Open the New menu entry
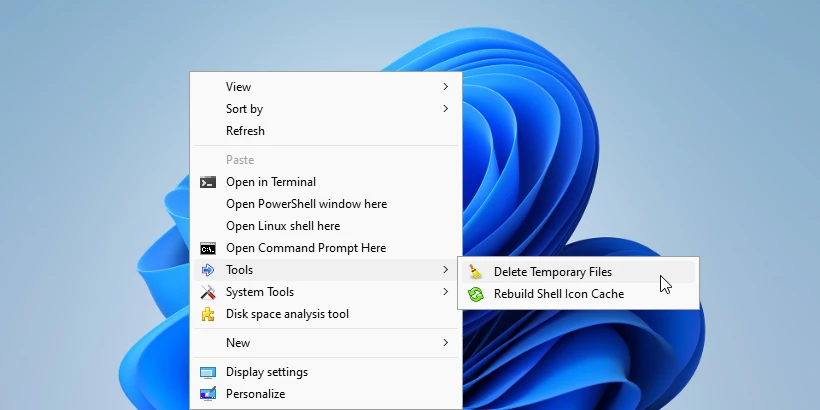820x410 pixels. click(326, 343)
